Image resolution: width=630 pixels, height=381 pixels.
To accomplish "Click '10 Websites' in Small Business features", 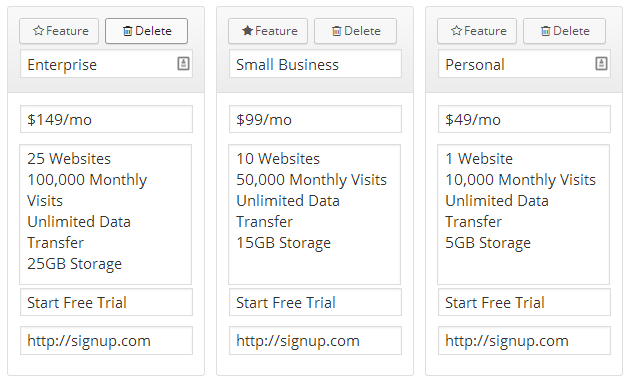I will [x=278, y=159].
